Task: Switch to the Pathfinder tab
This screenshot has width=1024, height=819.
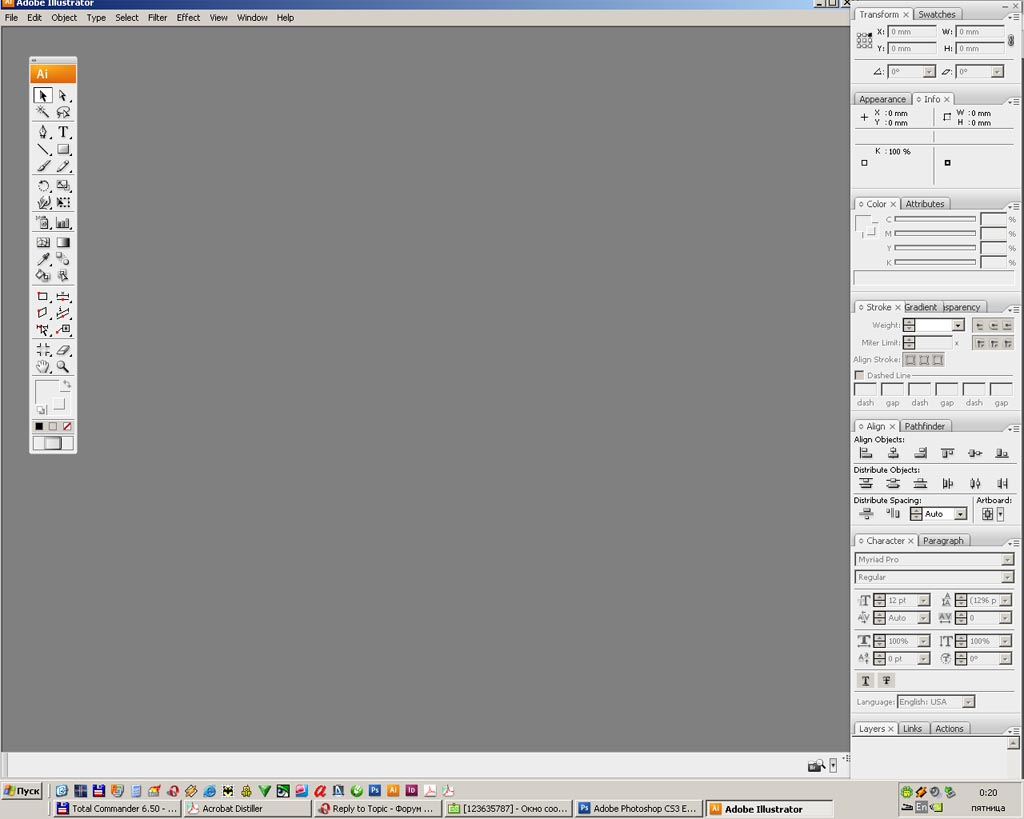Action: point(925,426)
